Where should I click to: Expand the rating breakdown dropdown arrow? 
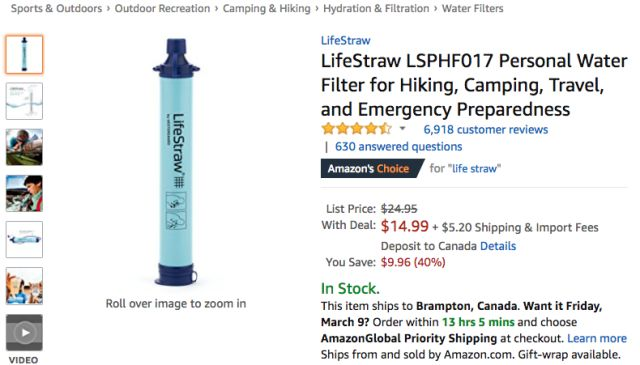click(402, 129)
